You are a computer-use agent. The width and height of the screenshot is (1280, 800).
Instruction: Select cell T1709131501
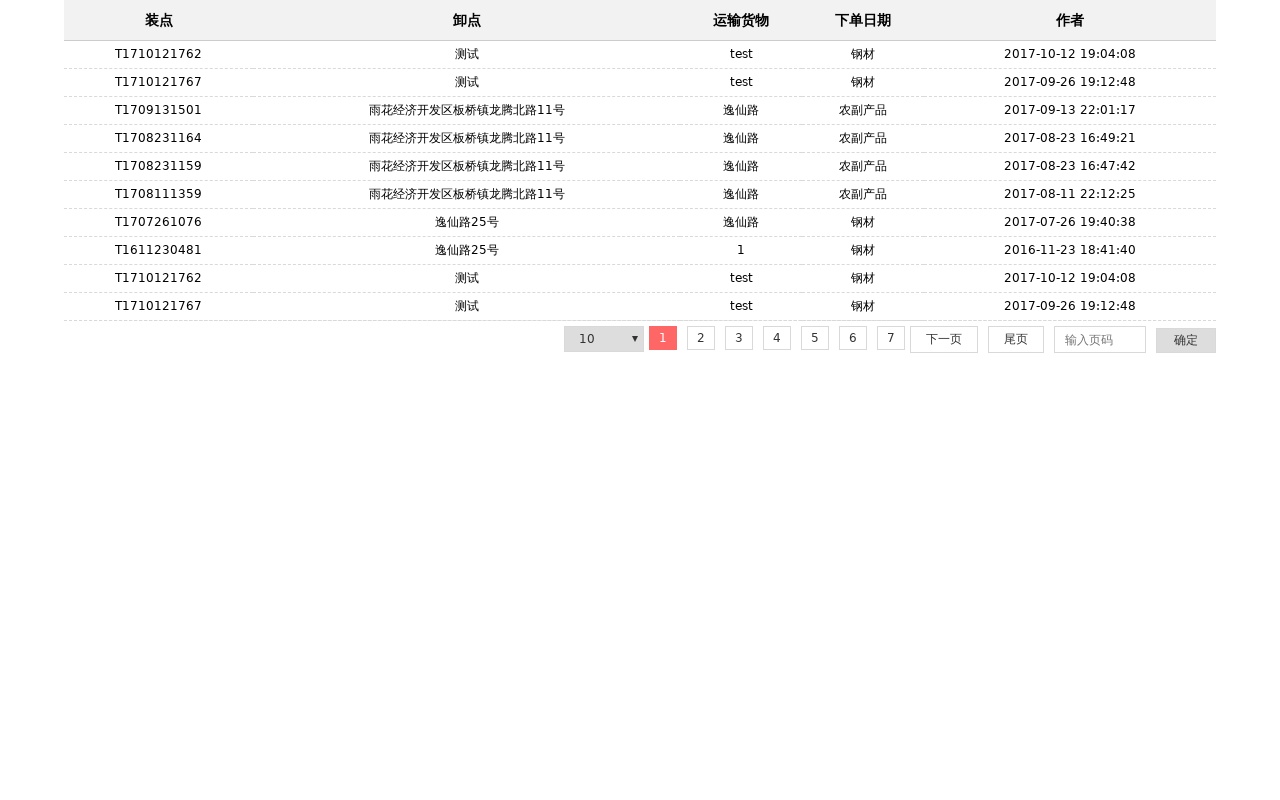(x=158, y=110)
